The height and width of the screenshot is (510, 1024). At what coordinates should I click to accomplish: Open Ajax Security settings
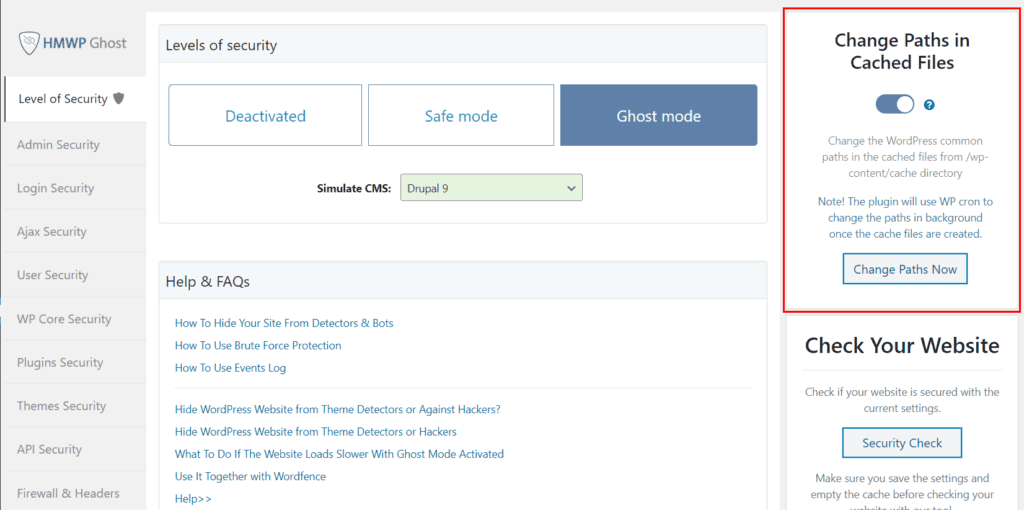tap(74, 231)
